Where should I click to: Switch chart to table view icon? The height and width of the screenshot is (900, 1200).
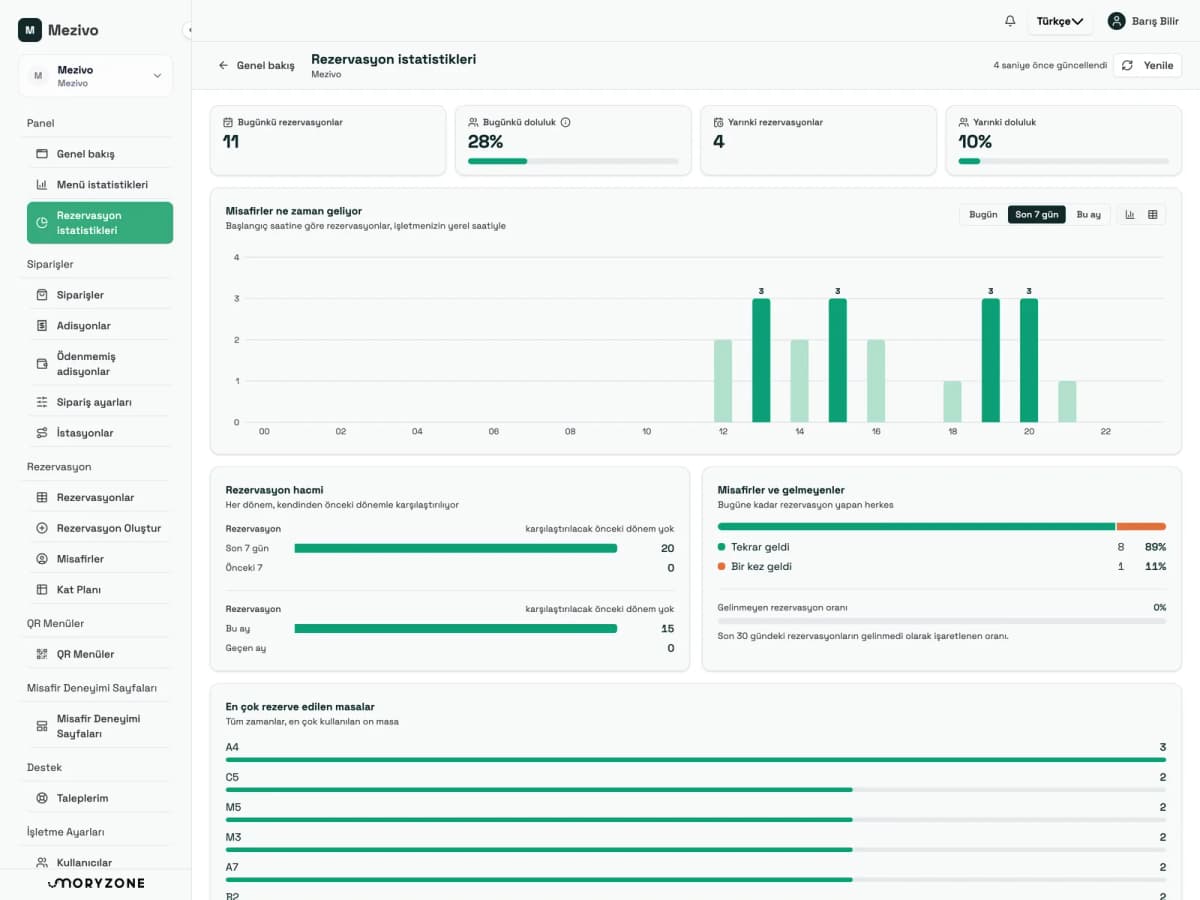pyautogui.click(x=1153, y=214)
